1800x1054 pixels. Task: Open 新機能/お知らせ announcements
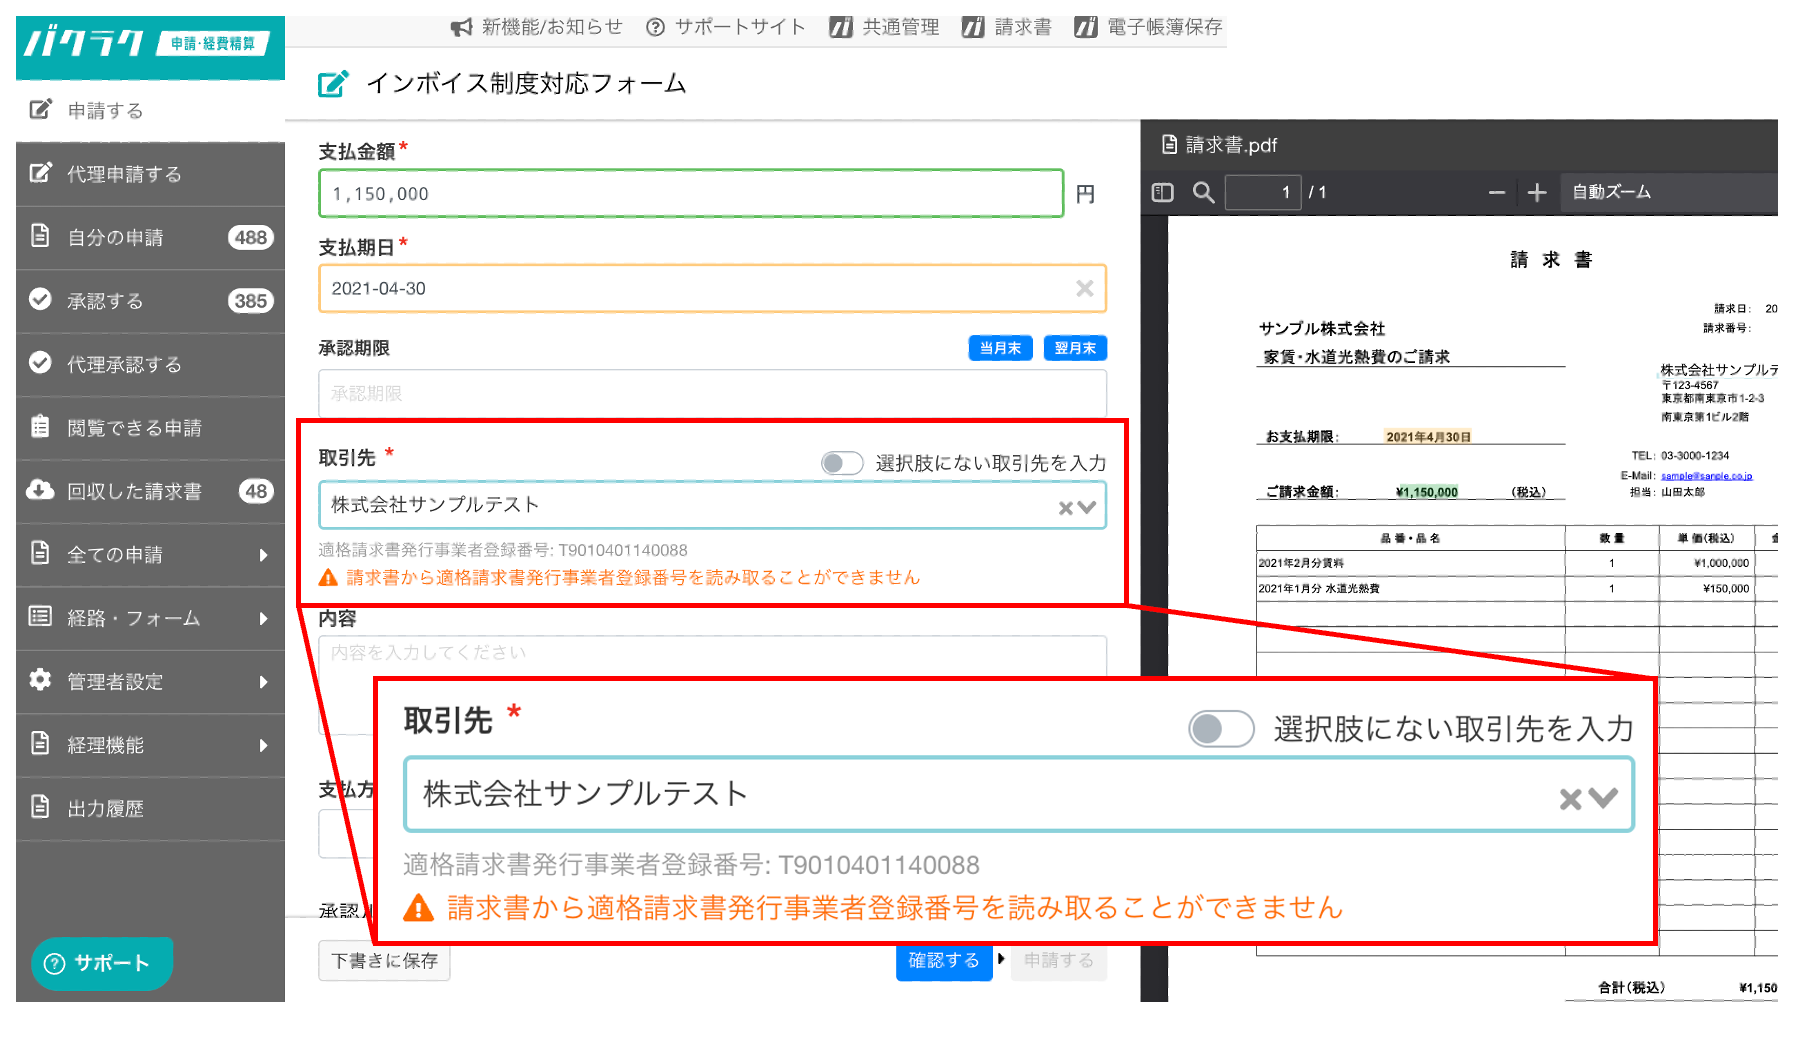tap(536, 27)
